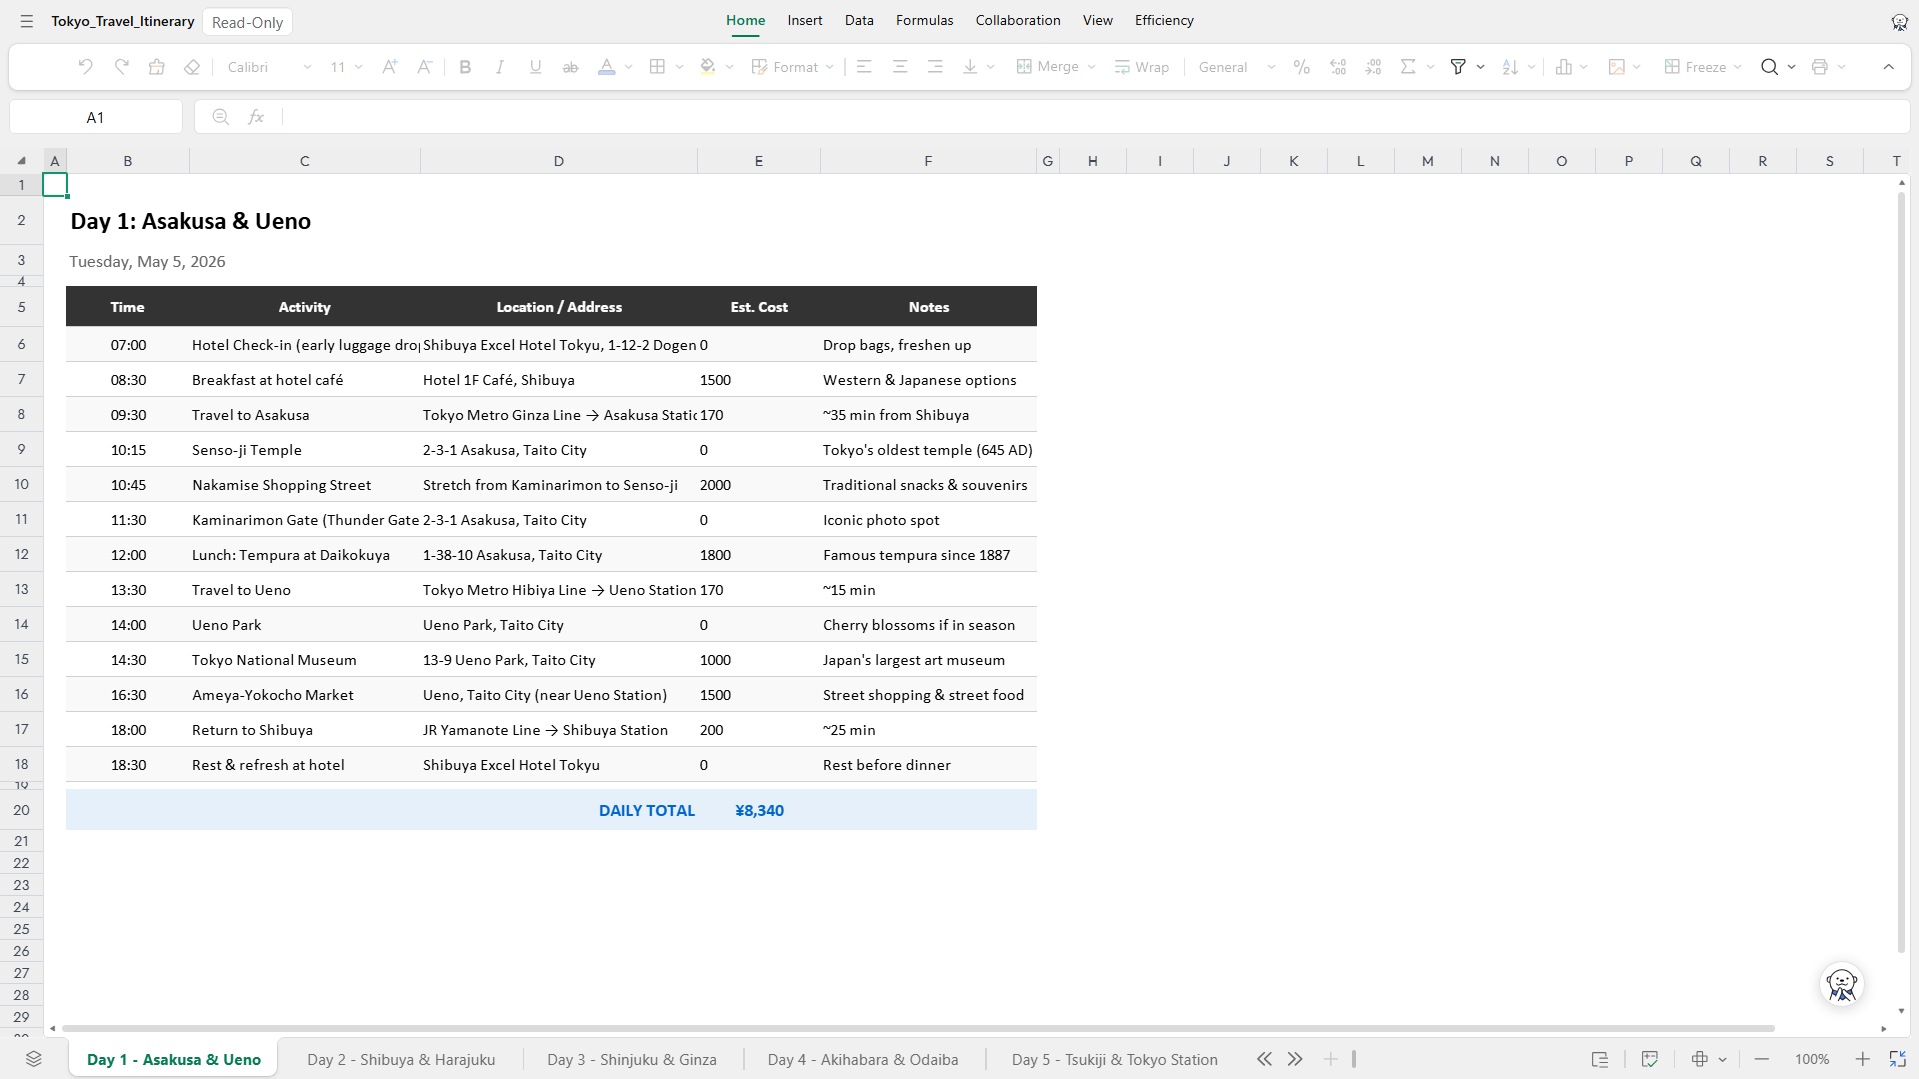Click the Merge cells button
1919x1079 pixels.
[1048, 67]
